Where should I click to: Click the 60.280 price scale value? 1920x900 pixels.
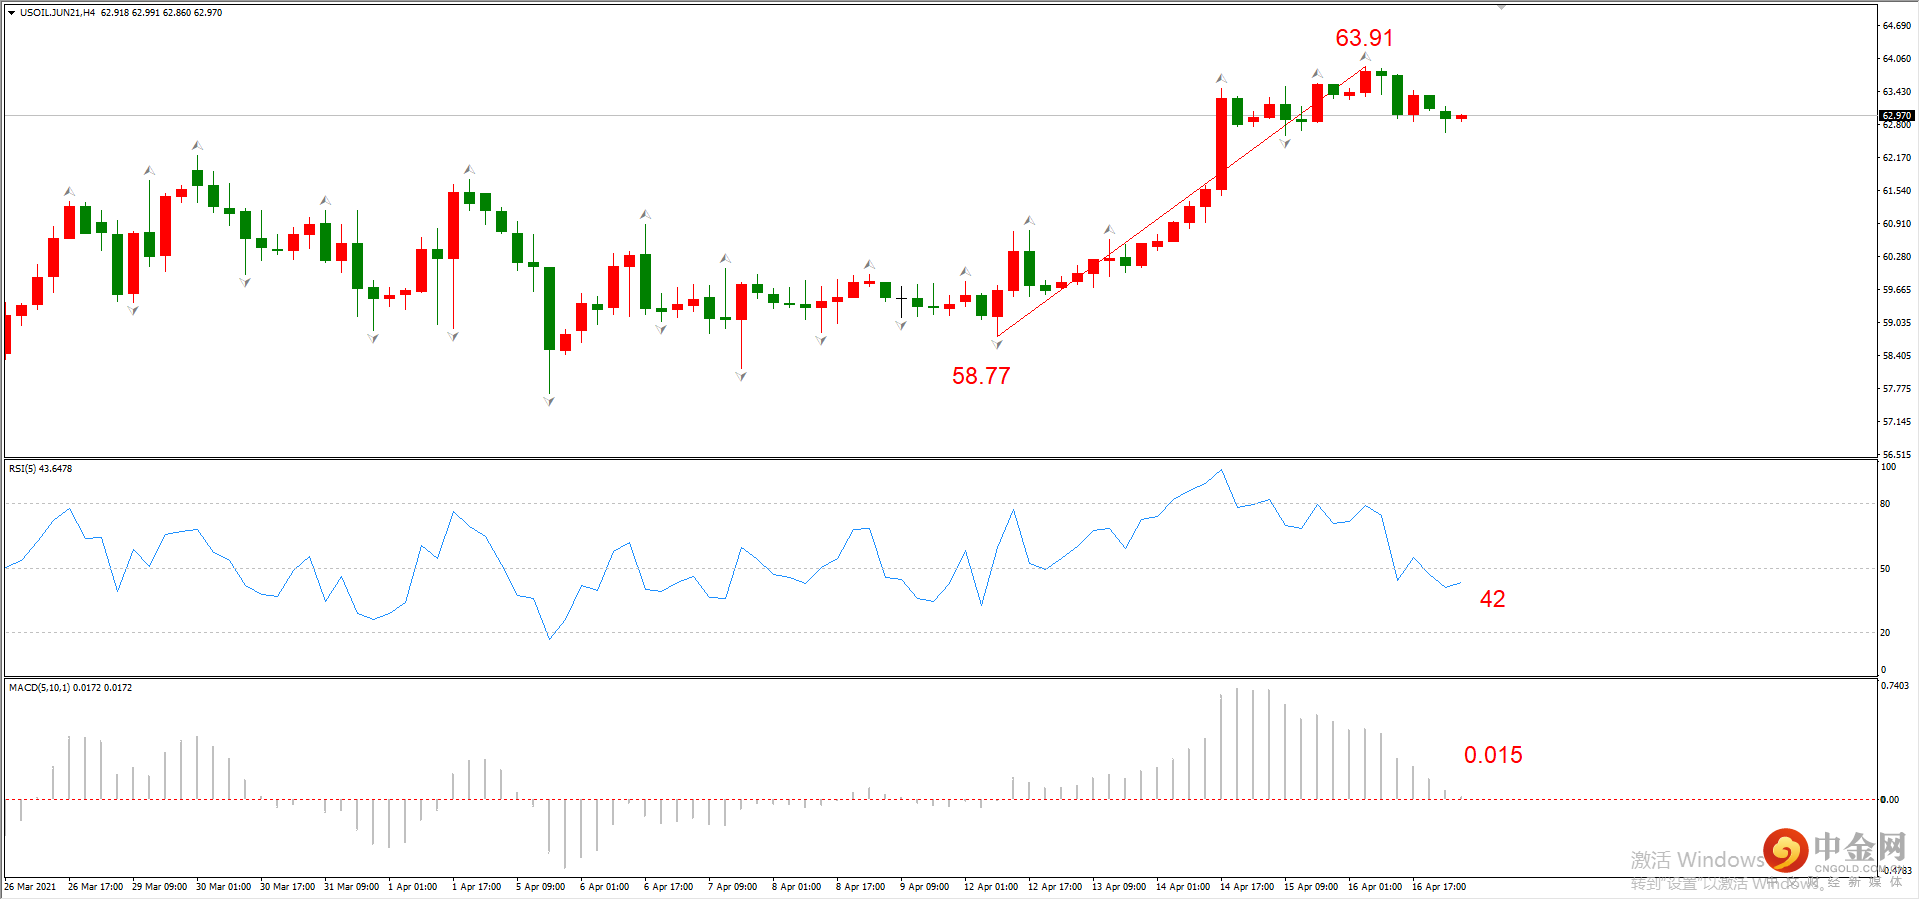[x=1897, y=257]
